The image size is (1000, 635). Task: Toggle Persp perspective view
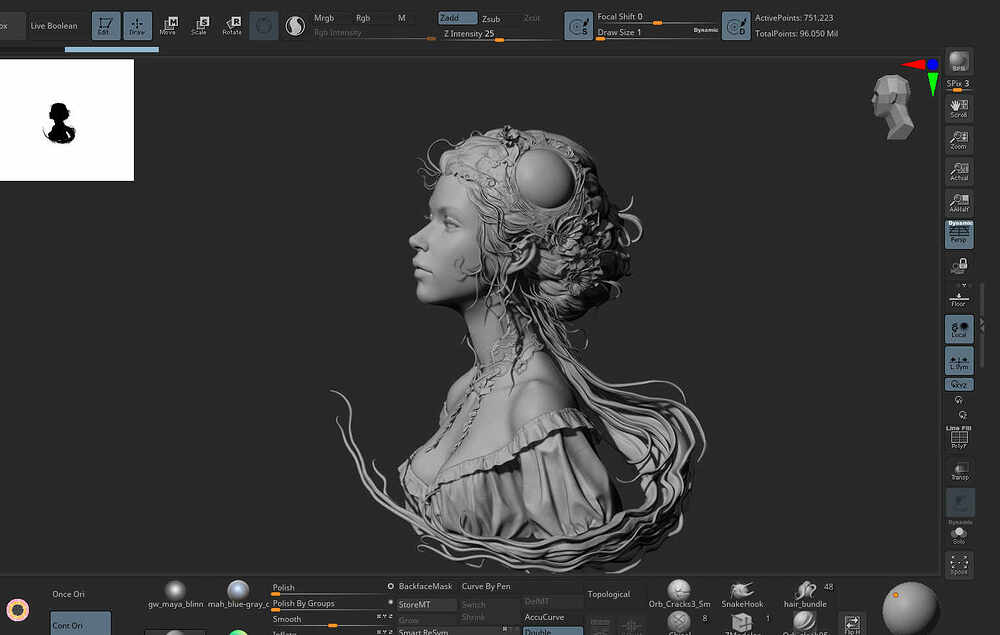[959, 234]
